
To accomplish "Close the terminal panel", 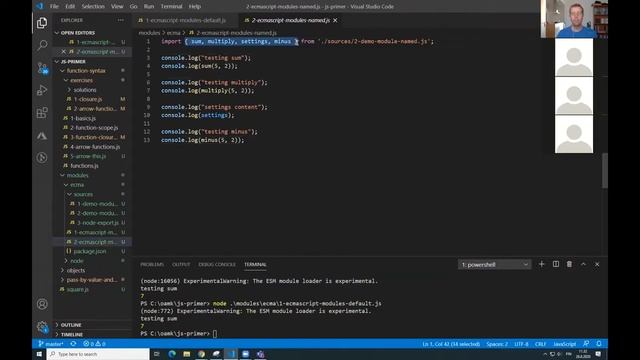I will [597, 264].
